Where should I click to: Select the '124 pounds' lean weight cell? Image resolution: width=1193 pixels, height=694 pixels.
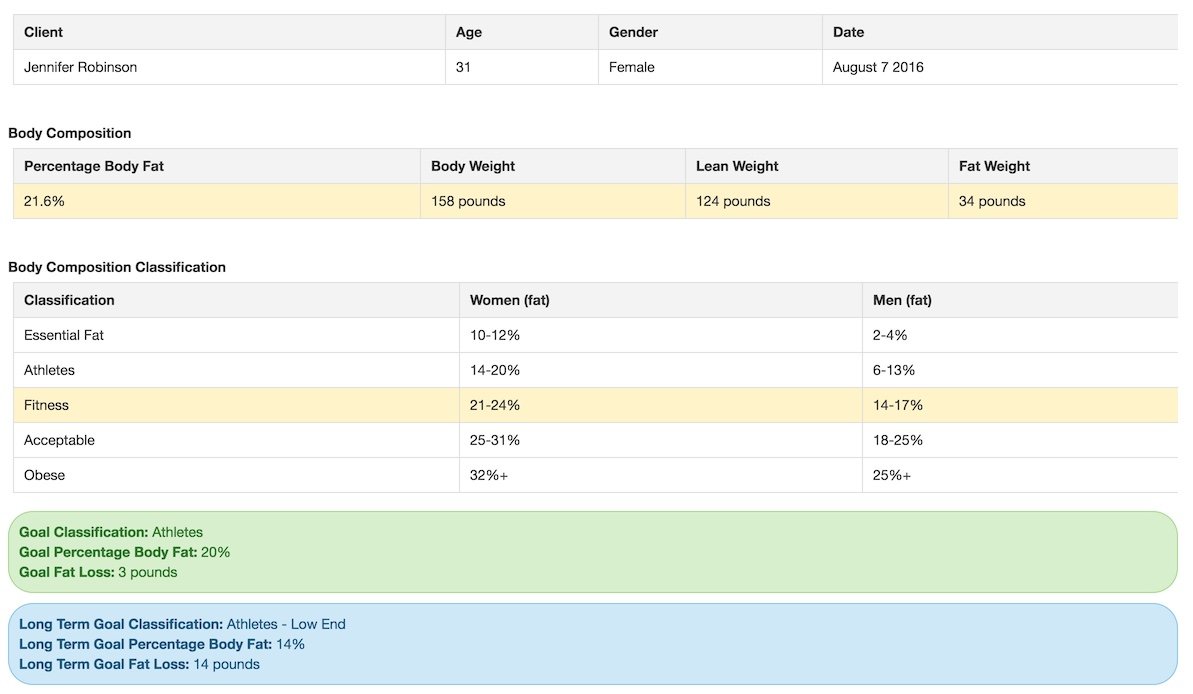point(816,201)
